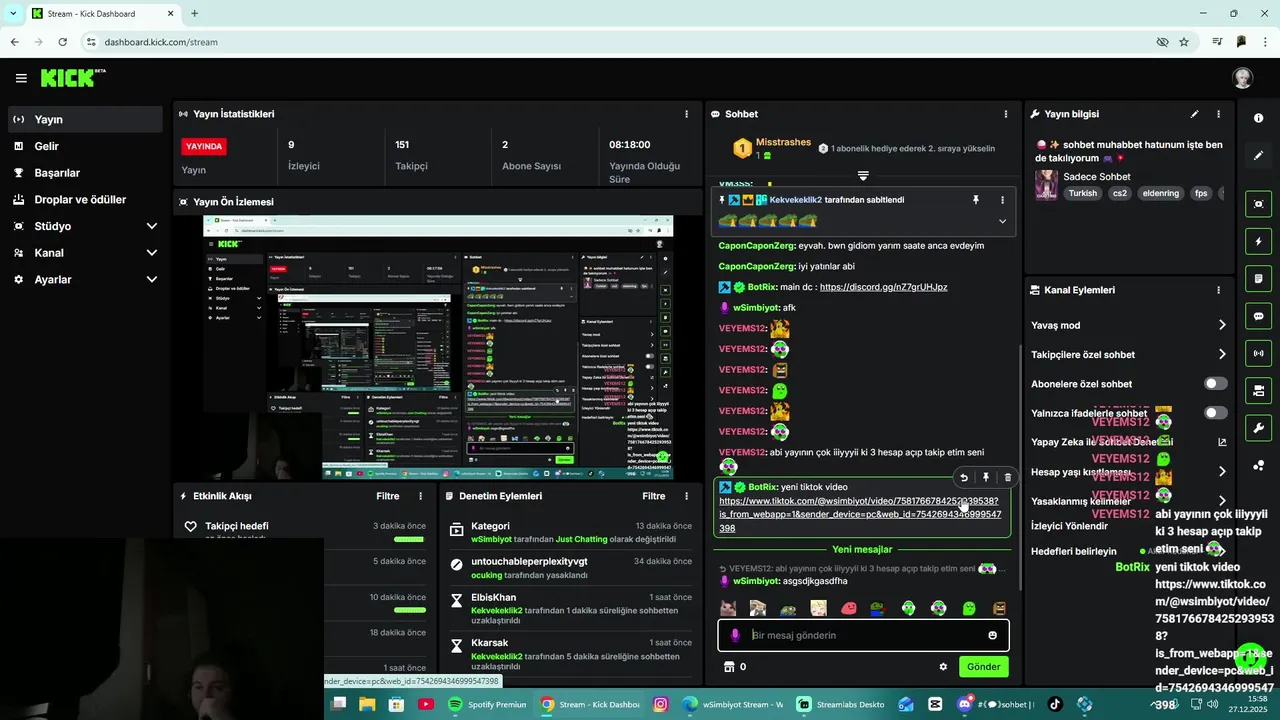Open the emoji picker in message box
Screen dimensions: 1280x720
[x=992, y=635]
